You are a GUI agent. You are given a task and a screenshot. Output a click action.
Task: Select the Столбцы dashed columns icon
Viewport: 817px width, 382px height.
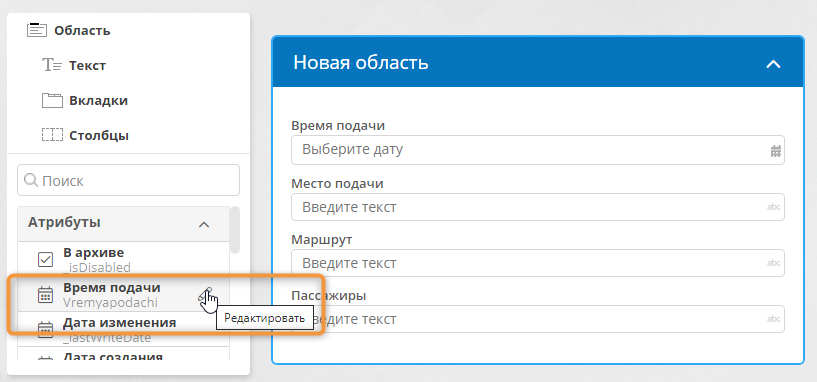click(52, 135)
